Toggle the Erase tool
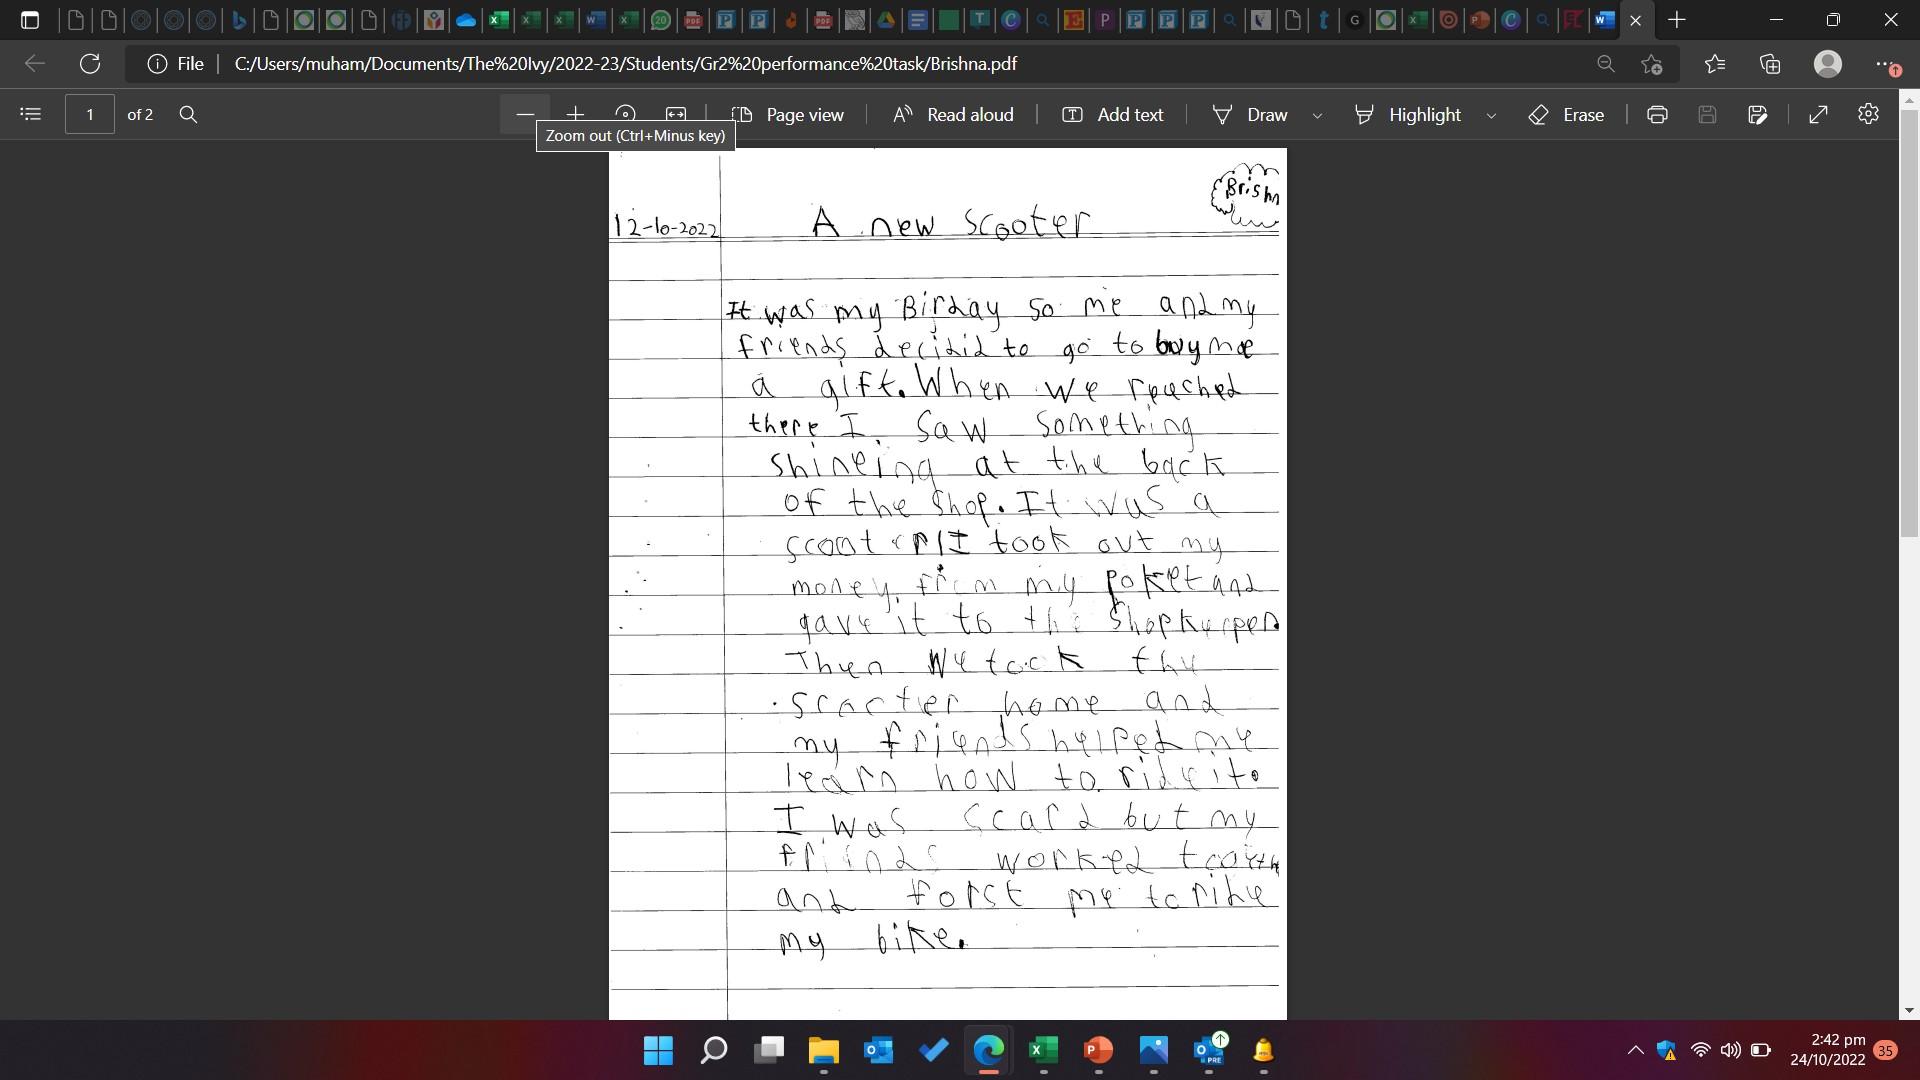1920x1080 pixels. click(1567, 114)
